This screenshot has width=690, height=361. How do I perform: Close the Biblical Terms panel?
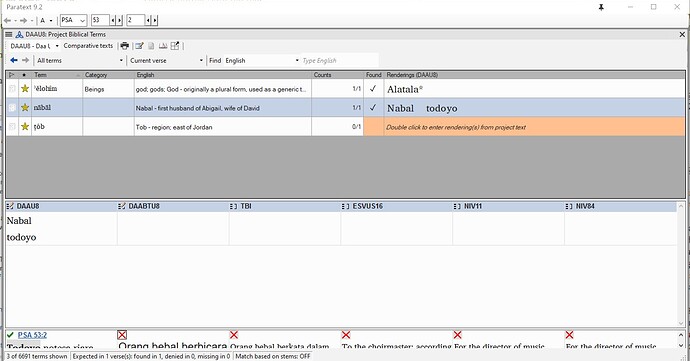coord(682,34)
